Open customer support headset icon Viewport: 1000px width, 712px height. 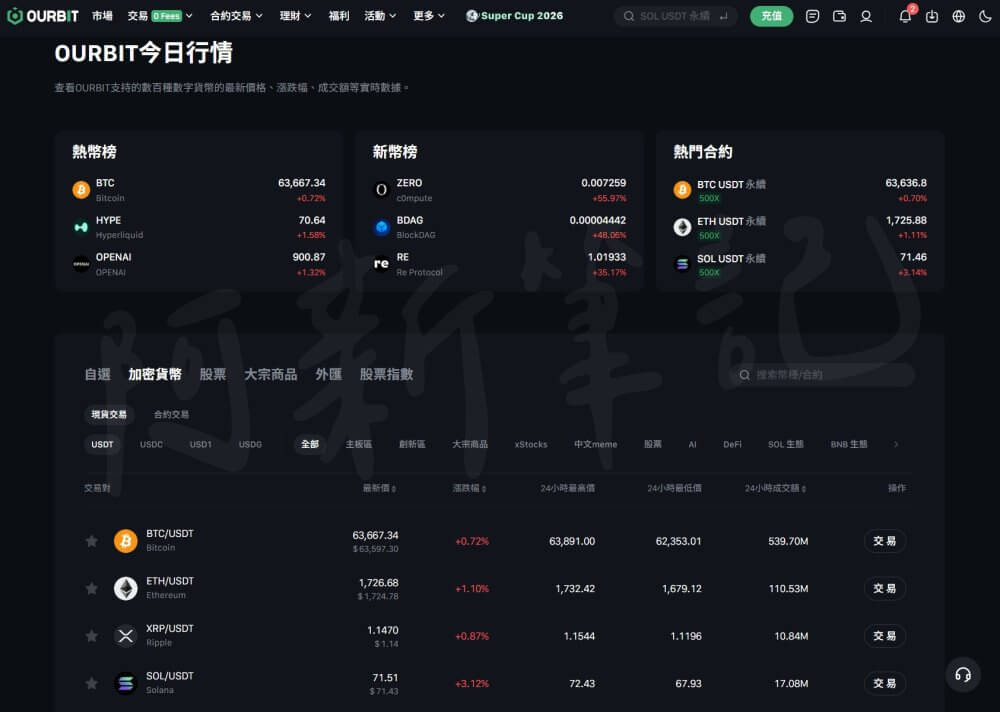pos(963,674)
